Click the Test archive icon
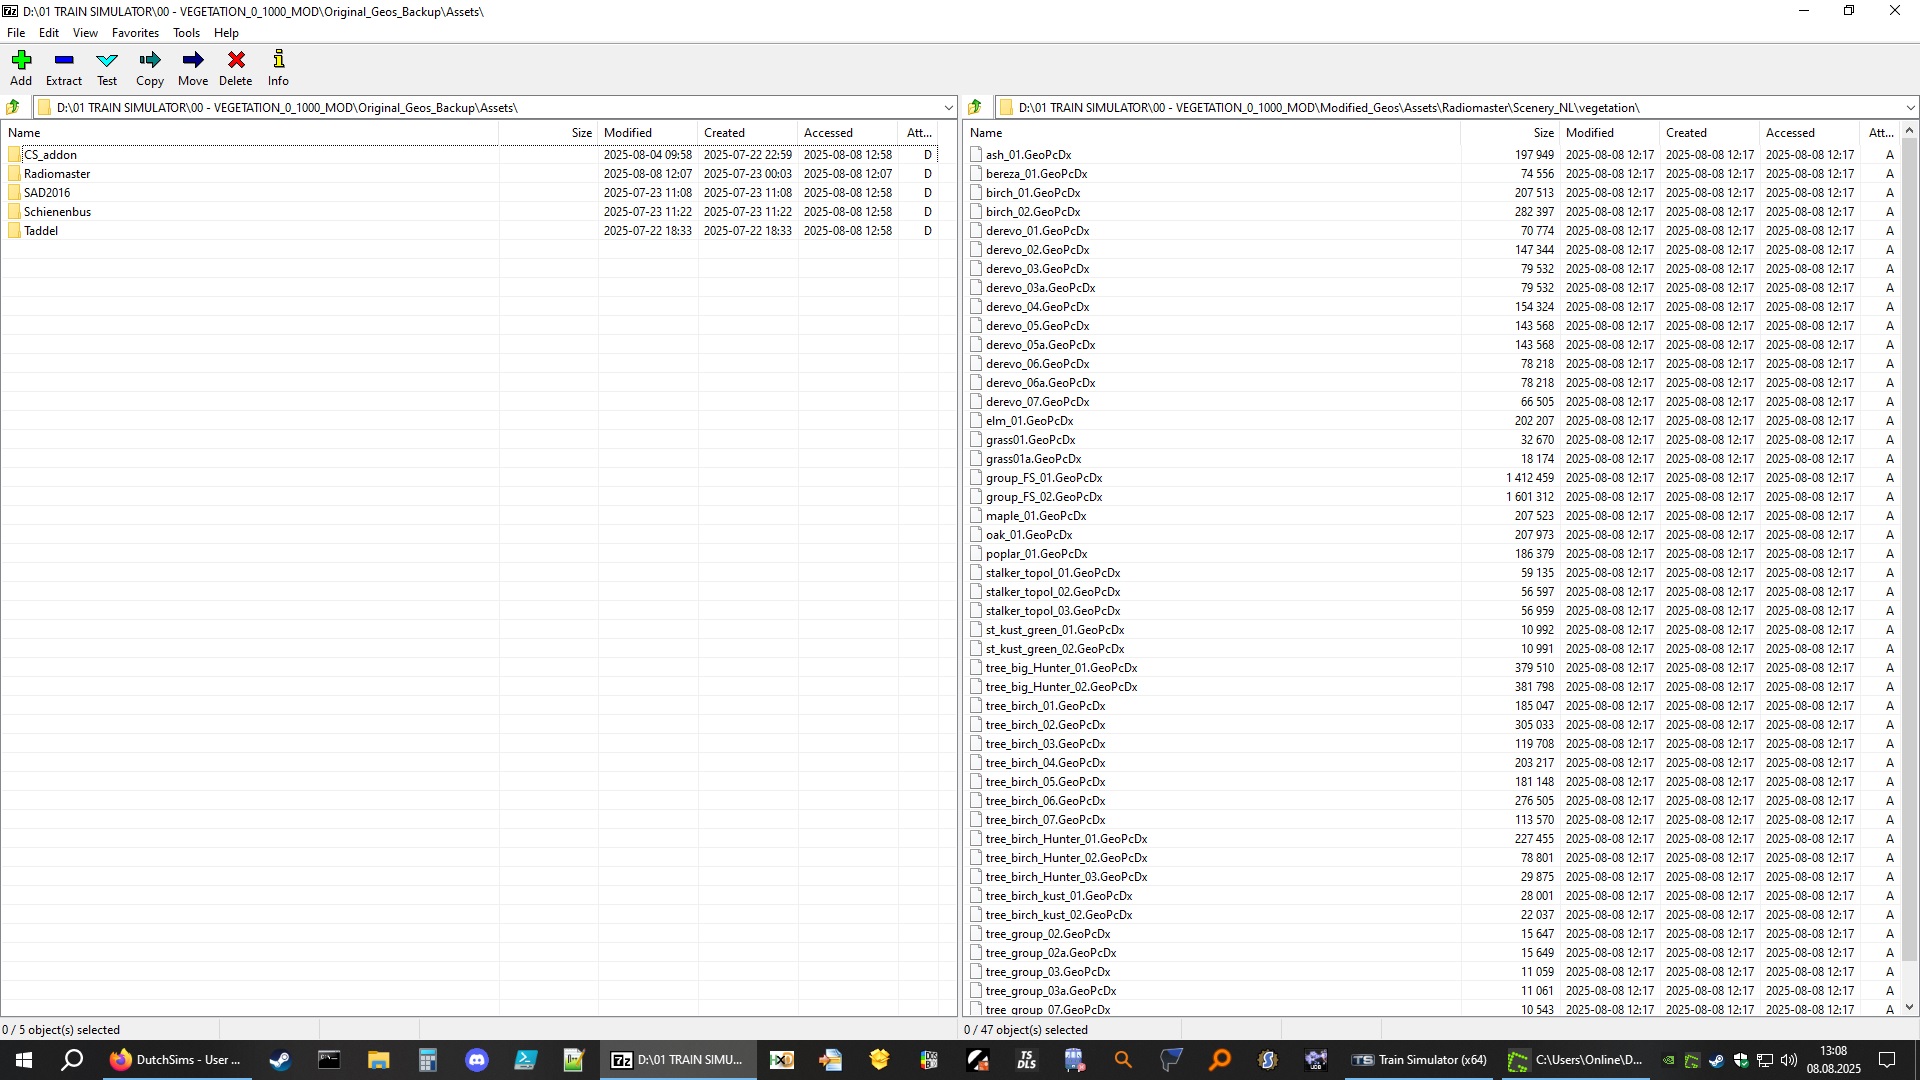Viewport: 1920px width, 1080px height. click(x=107, y=61)
